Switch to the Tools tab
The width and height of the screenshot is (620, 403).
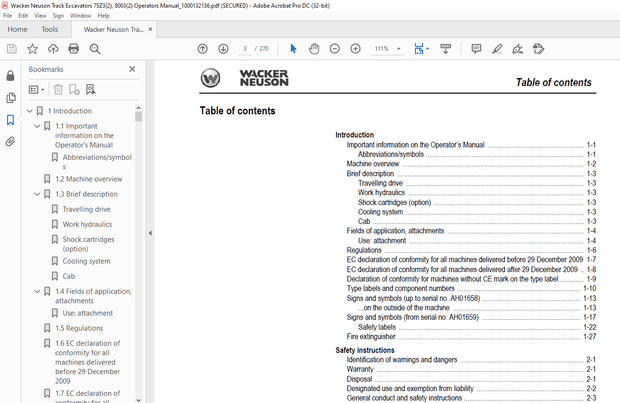(50, 29)
